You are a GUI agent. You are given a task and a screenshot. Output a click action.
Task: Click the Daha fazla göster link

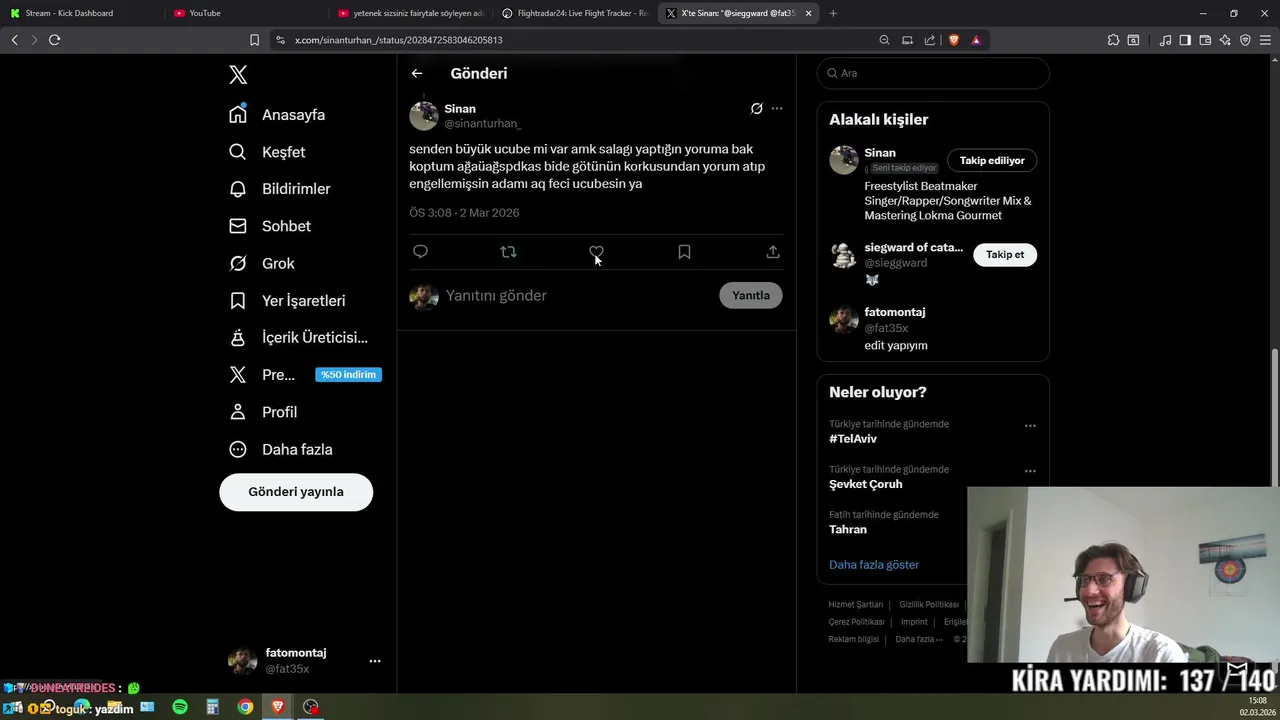pos(874,565)
